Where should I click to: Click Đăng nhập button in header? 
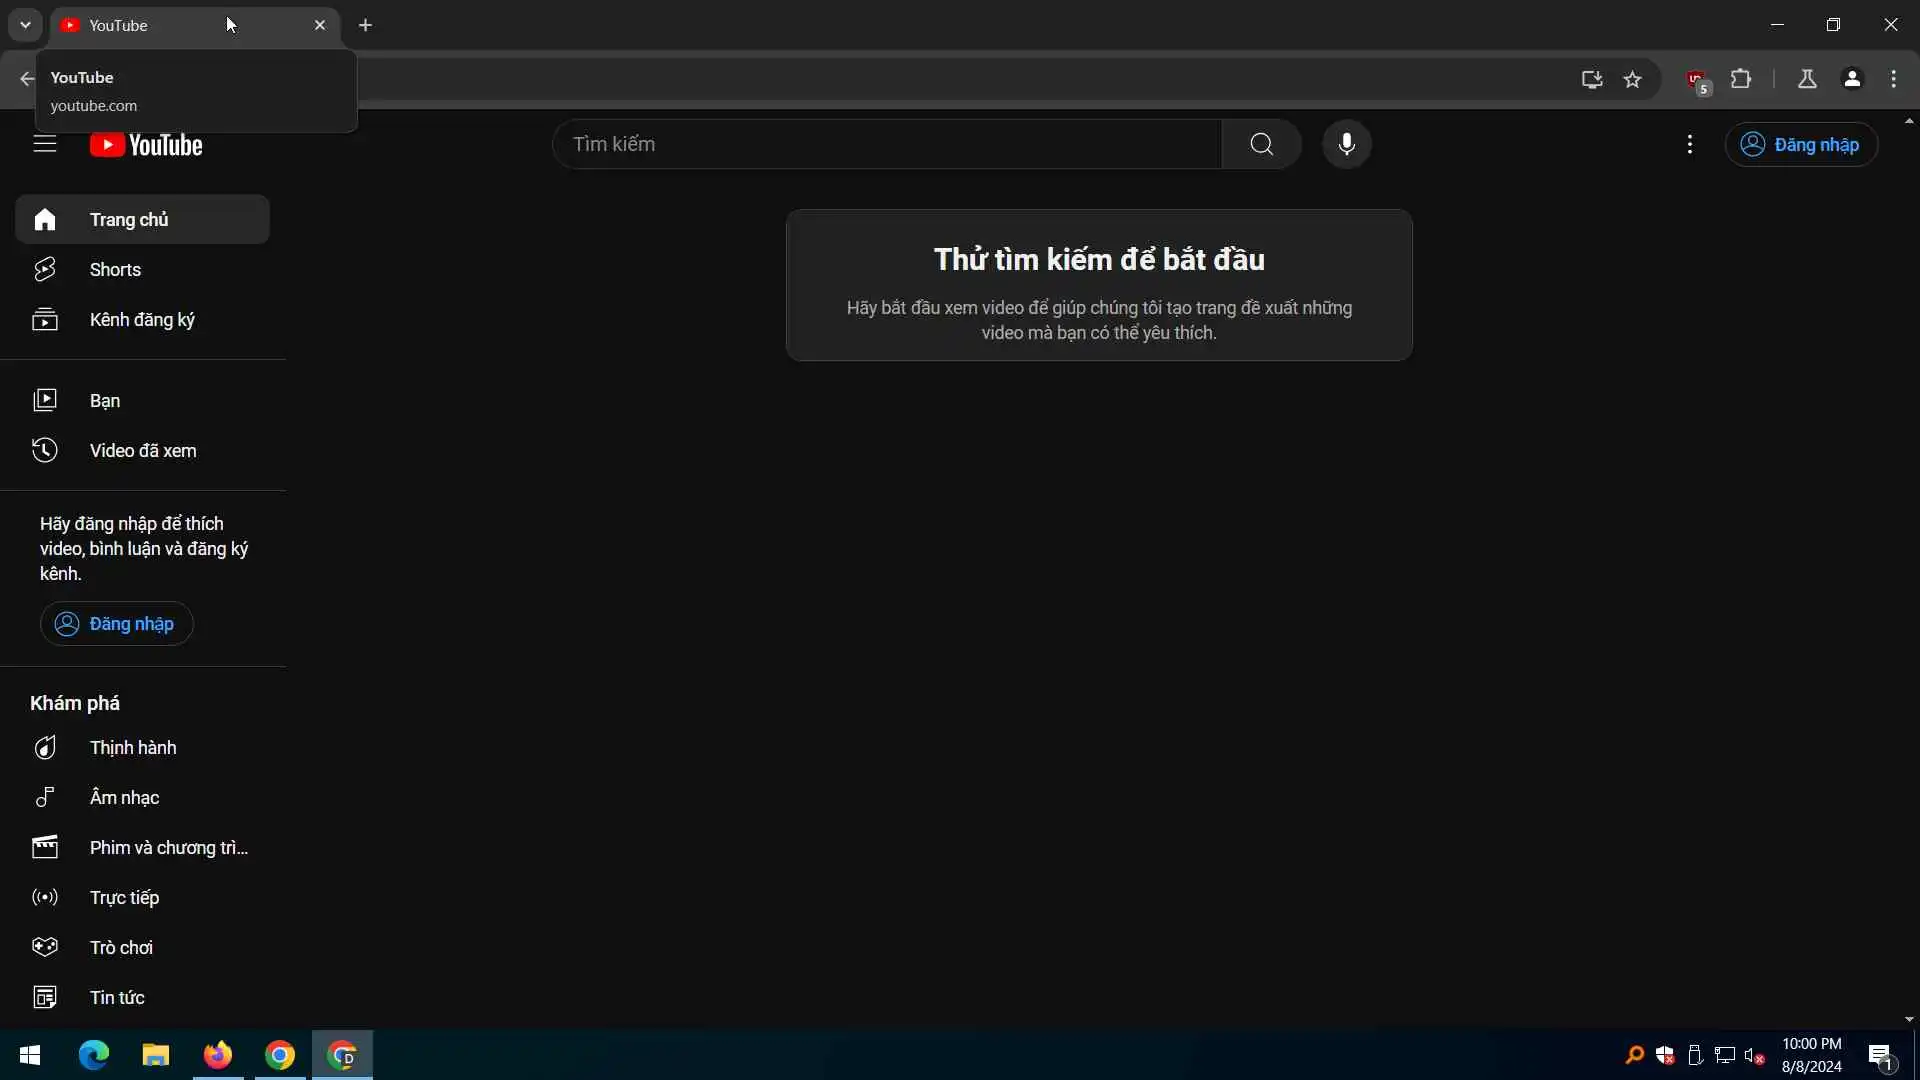1800,145
